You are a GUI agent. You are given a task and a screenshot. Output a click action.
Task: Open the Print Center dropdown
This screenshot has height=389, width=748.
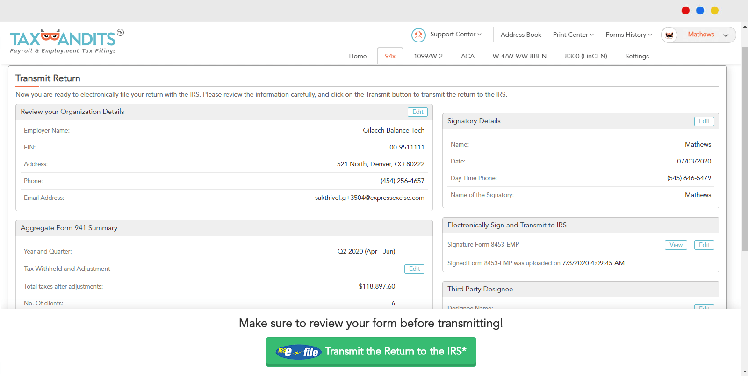coord(573,34)
